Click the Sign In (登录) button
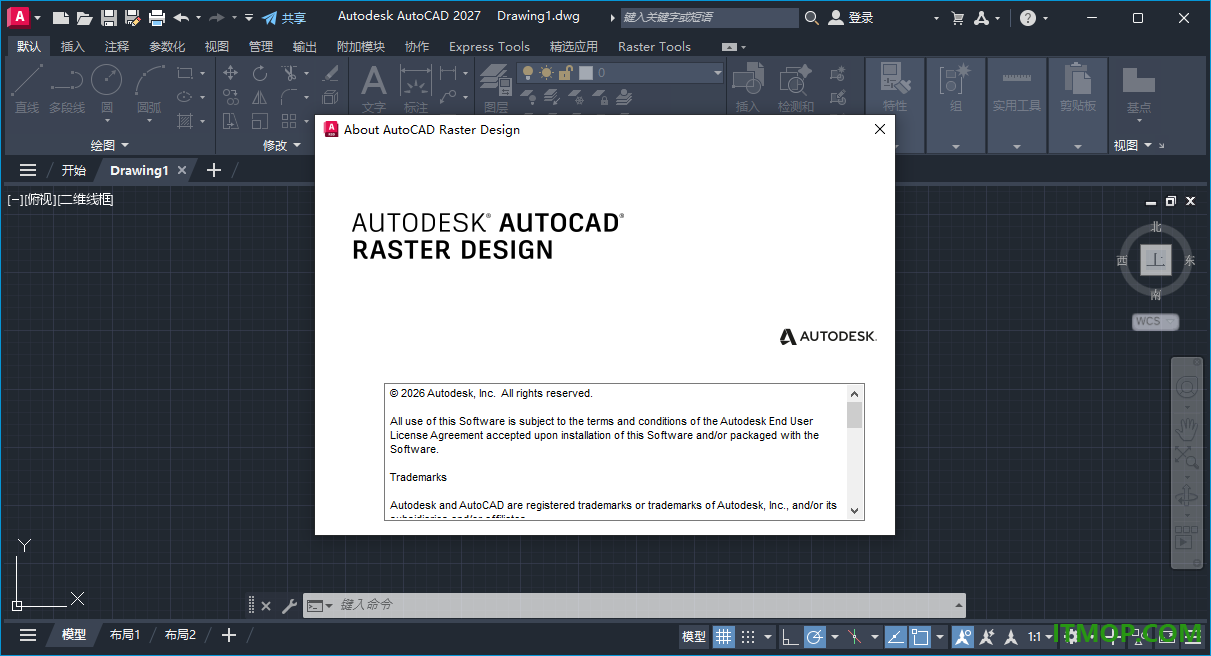The width and height of the screenshot is (1211, 656). pyautogui.click(x=851, y=18)
